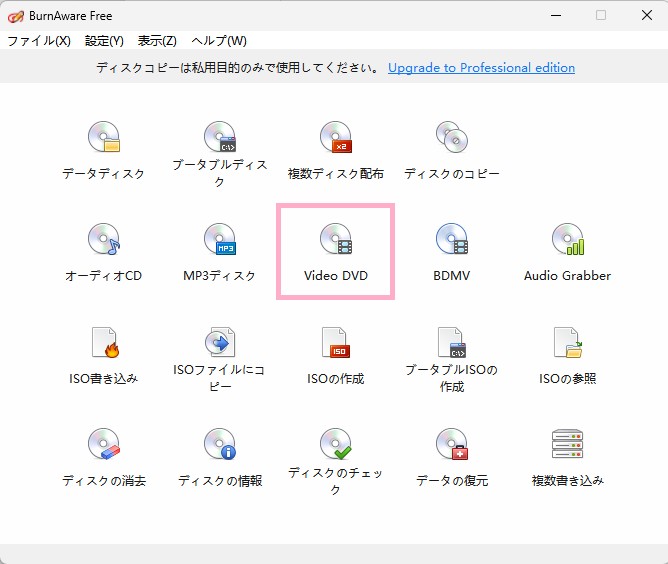Open 複数ディスク配布 span disc tool
The image size is (668, 564).
pos(335,150)
